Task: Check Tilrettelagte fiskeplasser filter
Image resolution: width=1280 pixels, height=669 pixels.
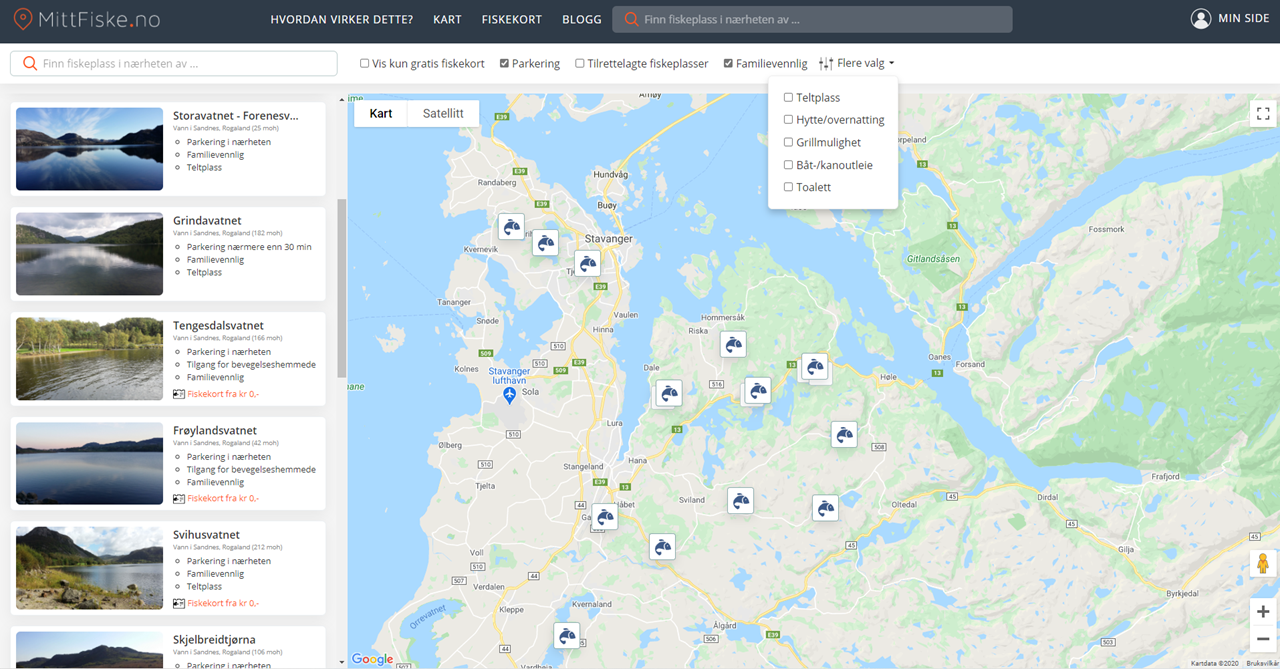Action: point(580,63)
